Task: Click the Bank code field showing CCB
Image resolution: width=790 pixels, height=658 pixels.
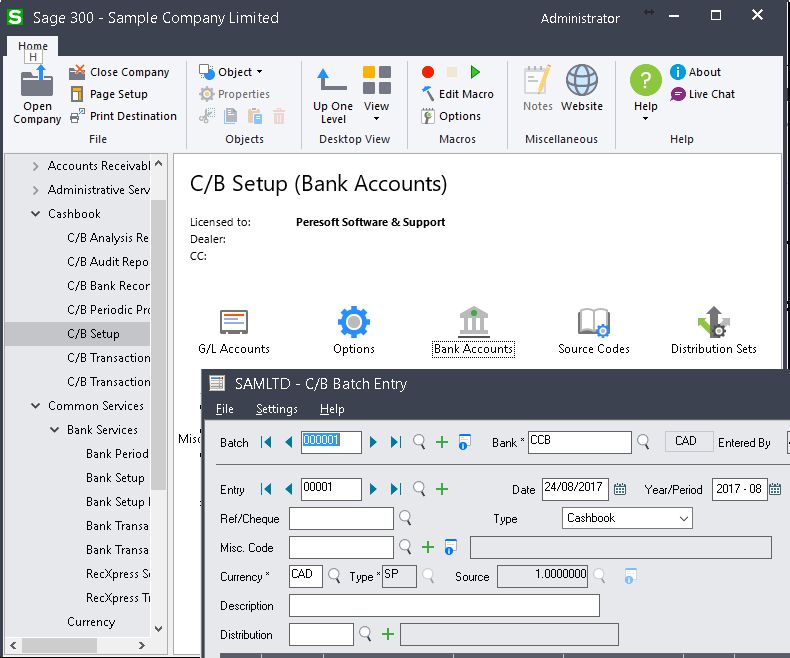Action: [579, 442]
